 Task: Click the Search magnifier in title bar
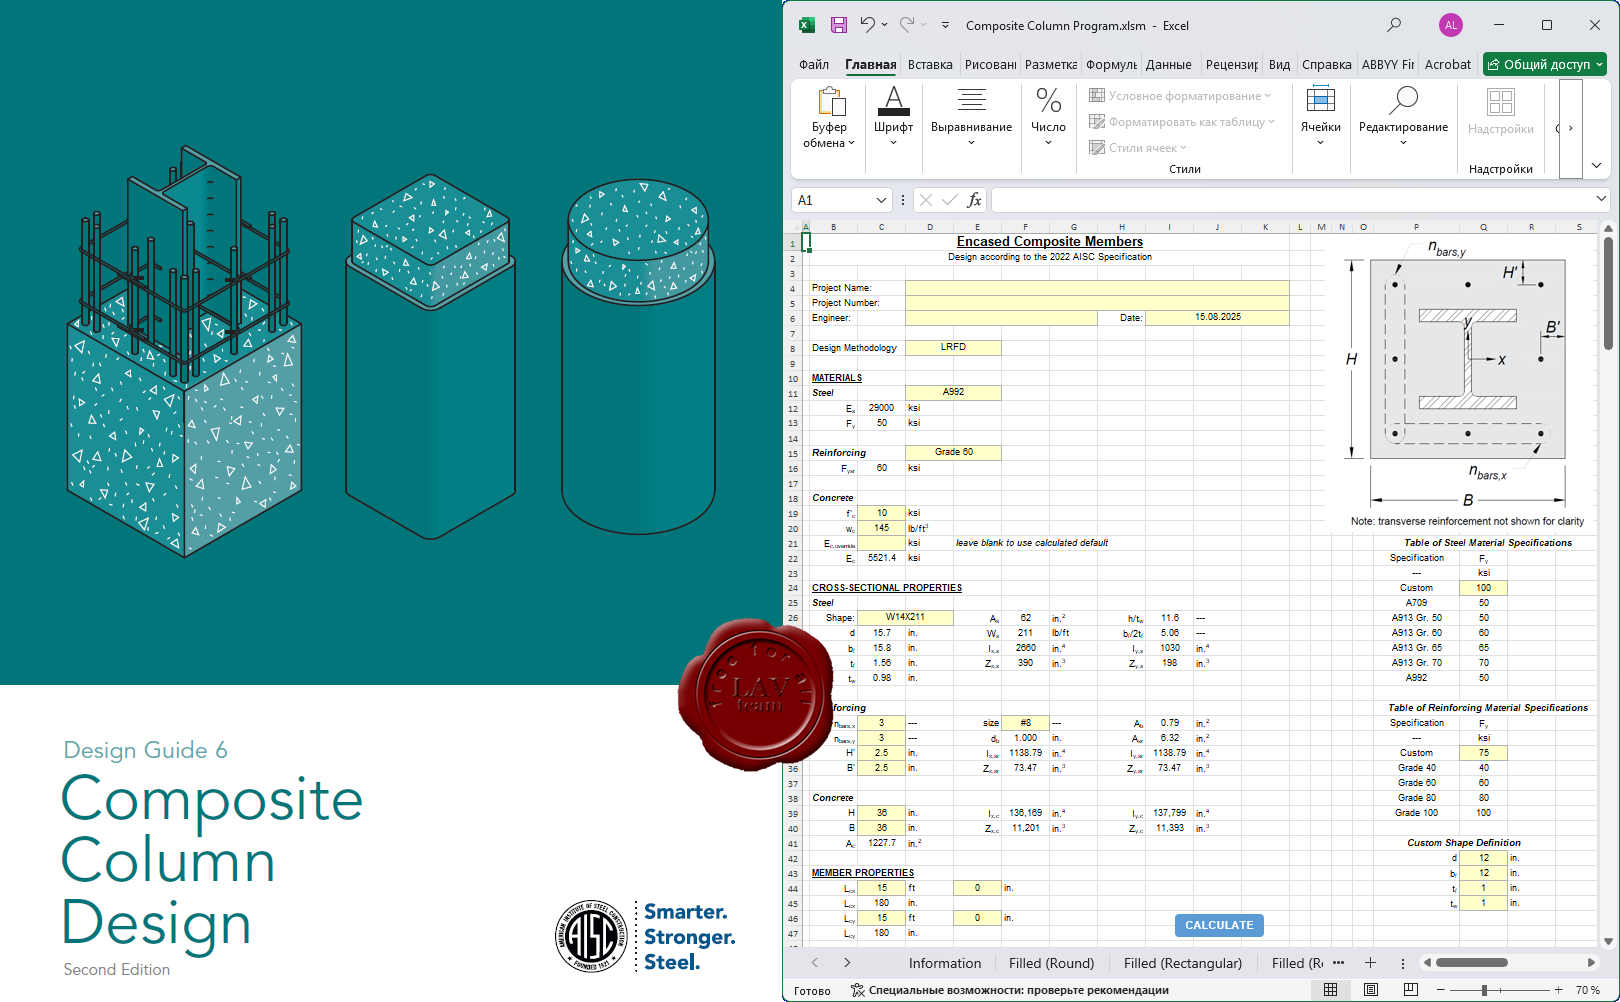tap(1394, 25)
